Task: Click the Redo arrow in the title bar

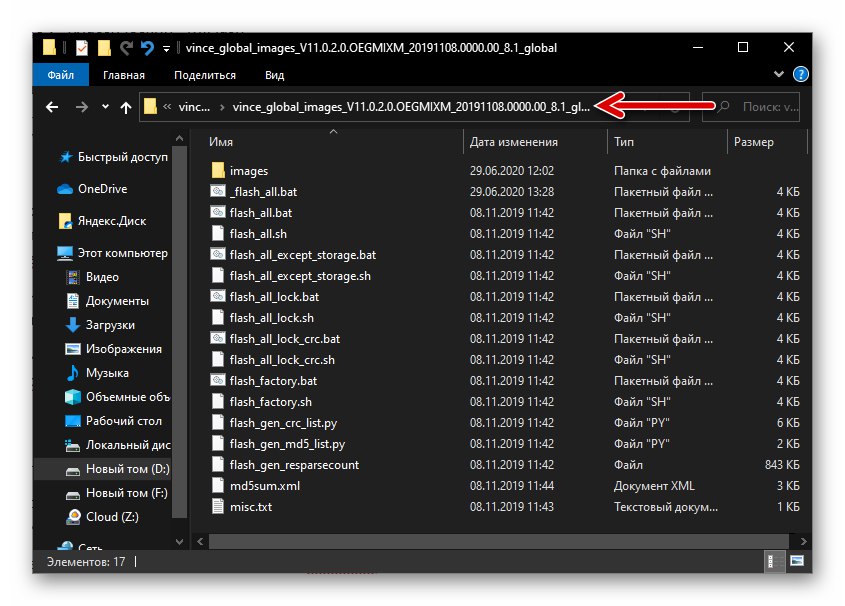Action: 127,47
